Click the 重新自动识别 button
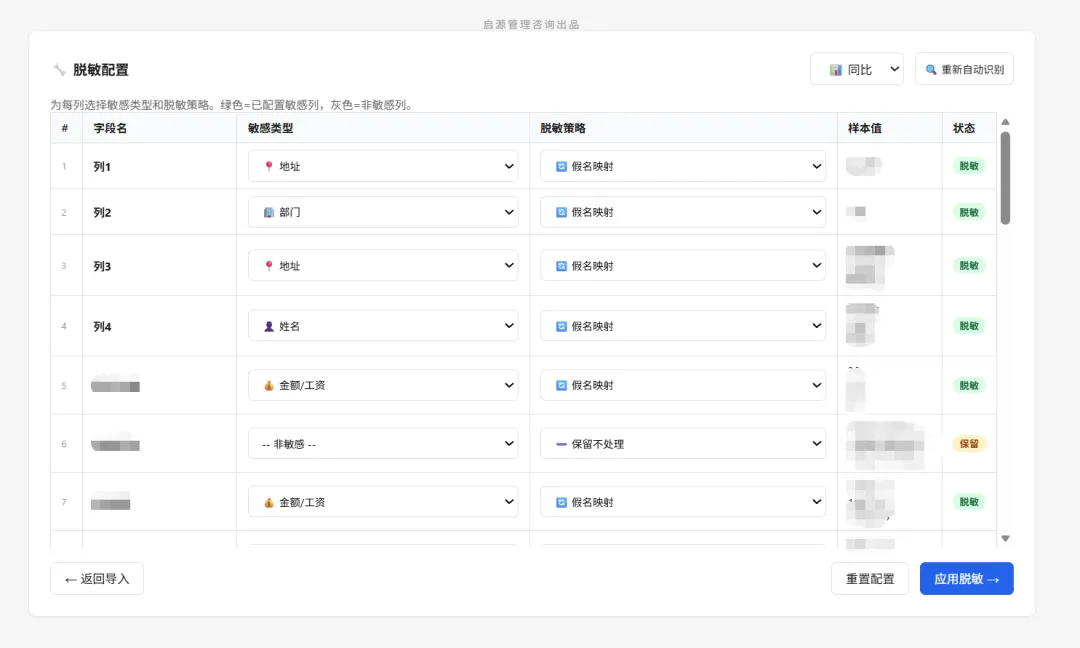This screenshot has height=648, width=1080. (964, 69)
